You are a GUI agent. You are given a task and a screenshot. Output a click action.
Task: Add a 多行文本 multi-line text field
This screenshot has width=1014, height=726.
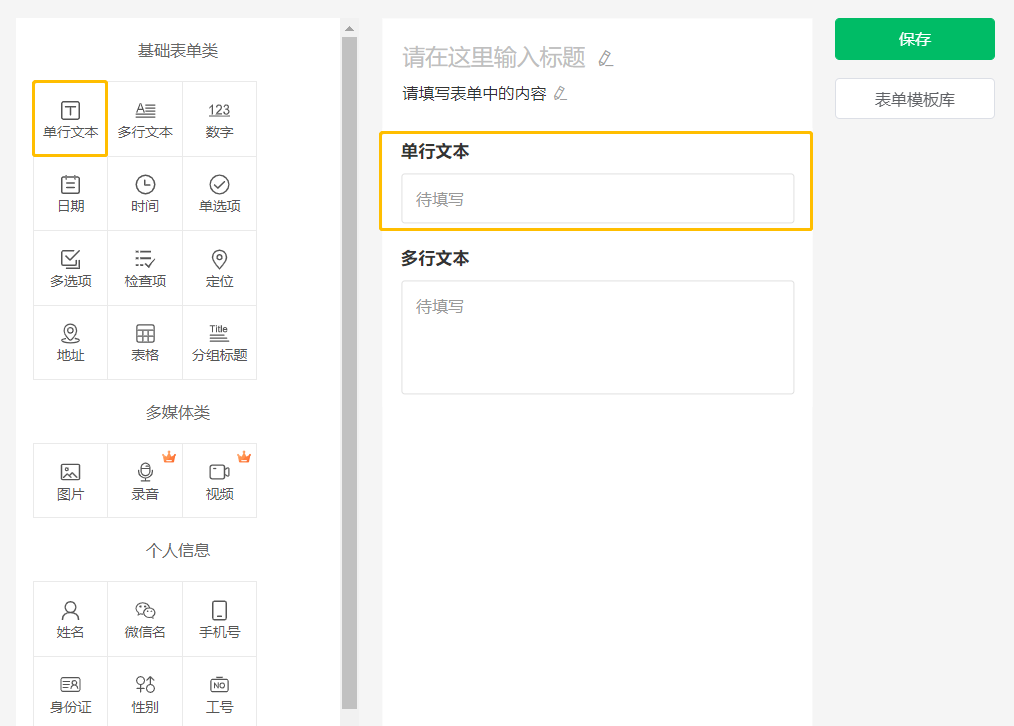[x=145, y=119]
